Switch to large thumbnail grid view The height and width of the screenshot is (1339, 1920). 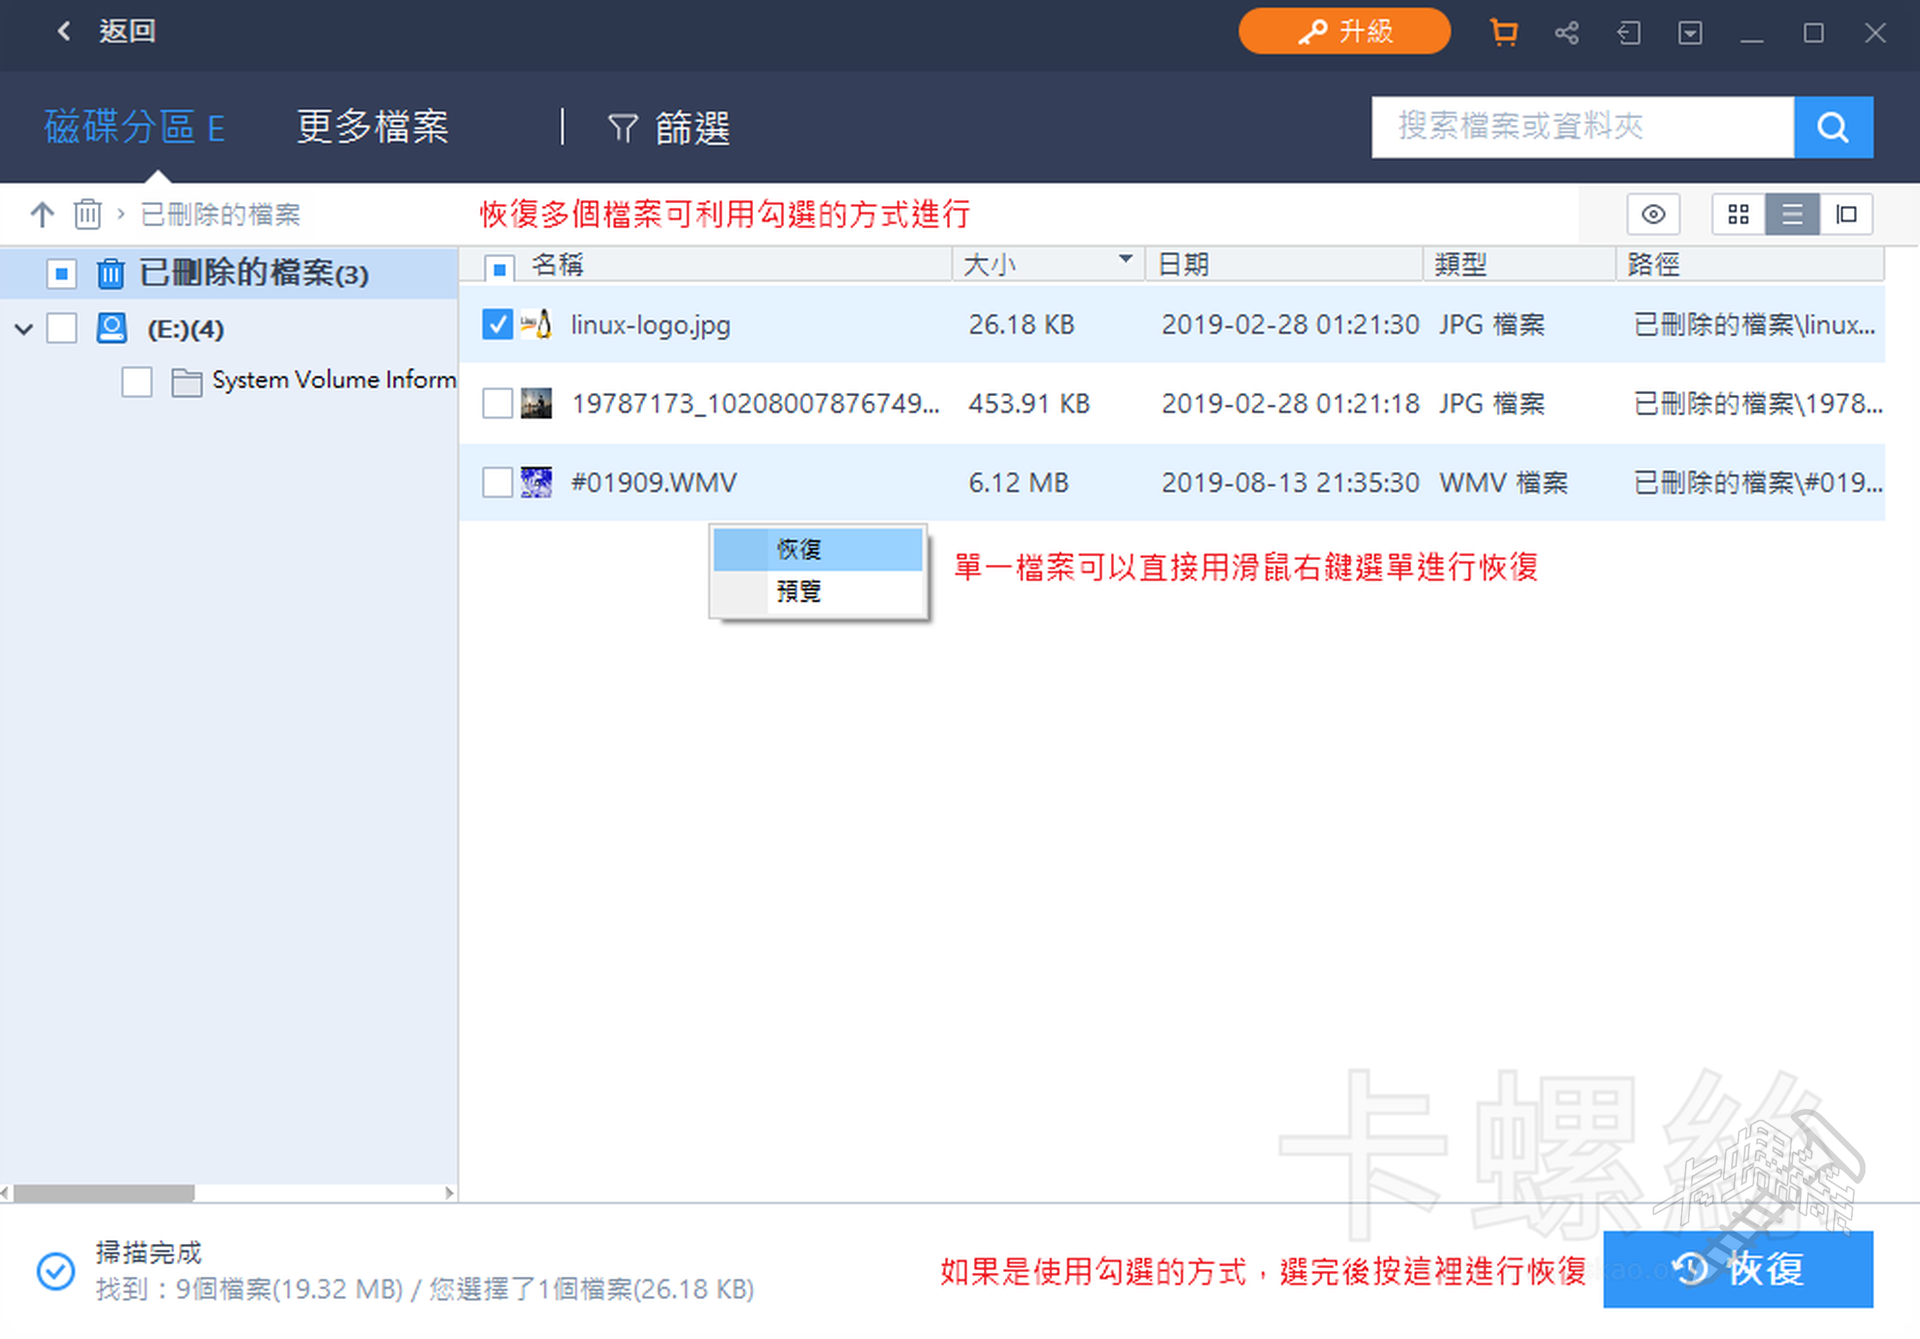tap(1738, 214)
